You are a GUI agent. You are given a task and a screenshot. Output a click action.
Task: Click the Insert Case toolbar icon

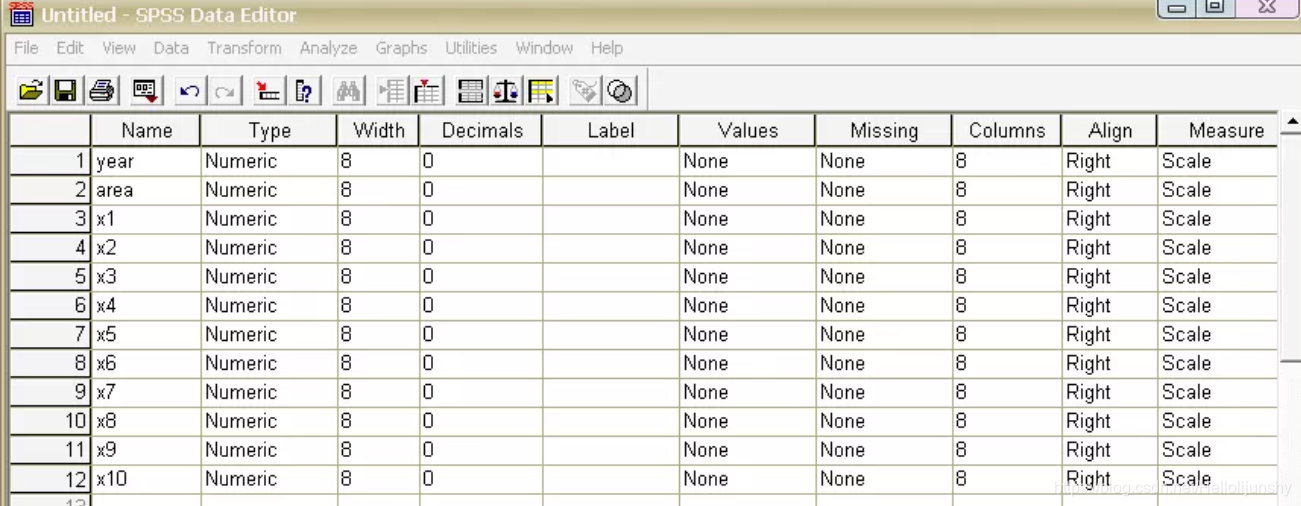point(391,92)
